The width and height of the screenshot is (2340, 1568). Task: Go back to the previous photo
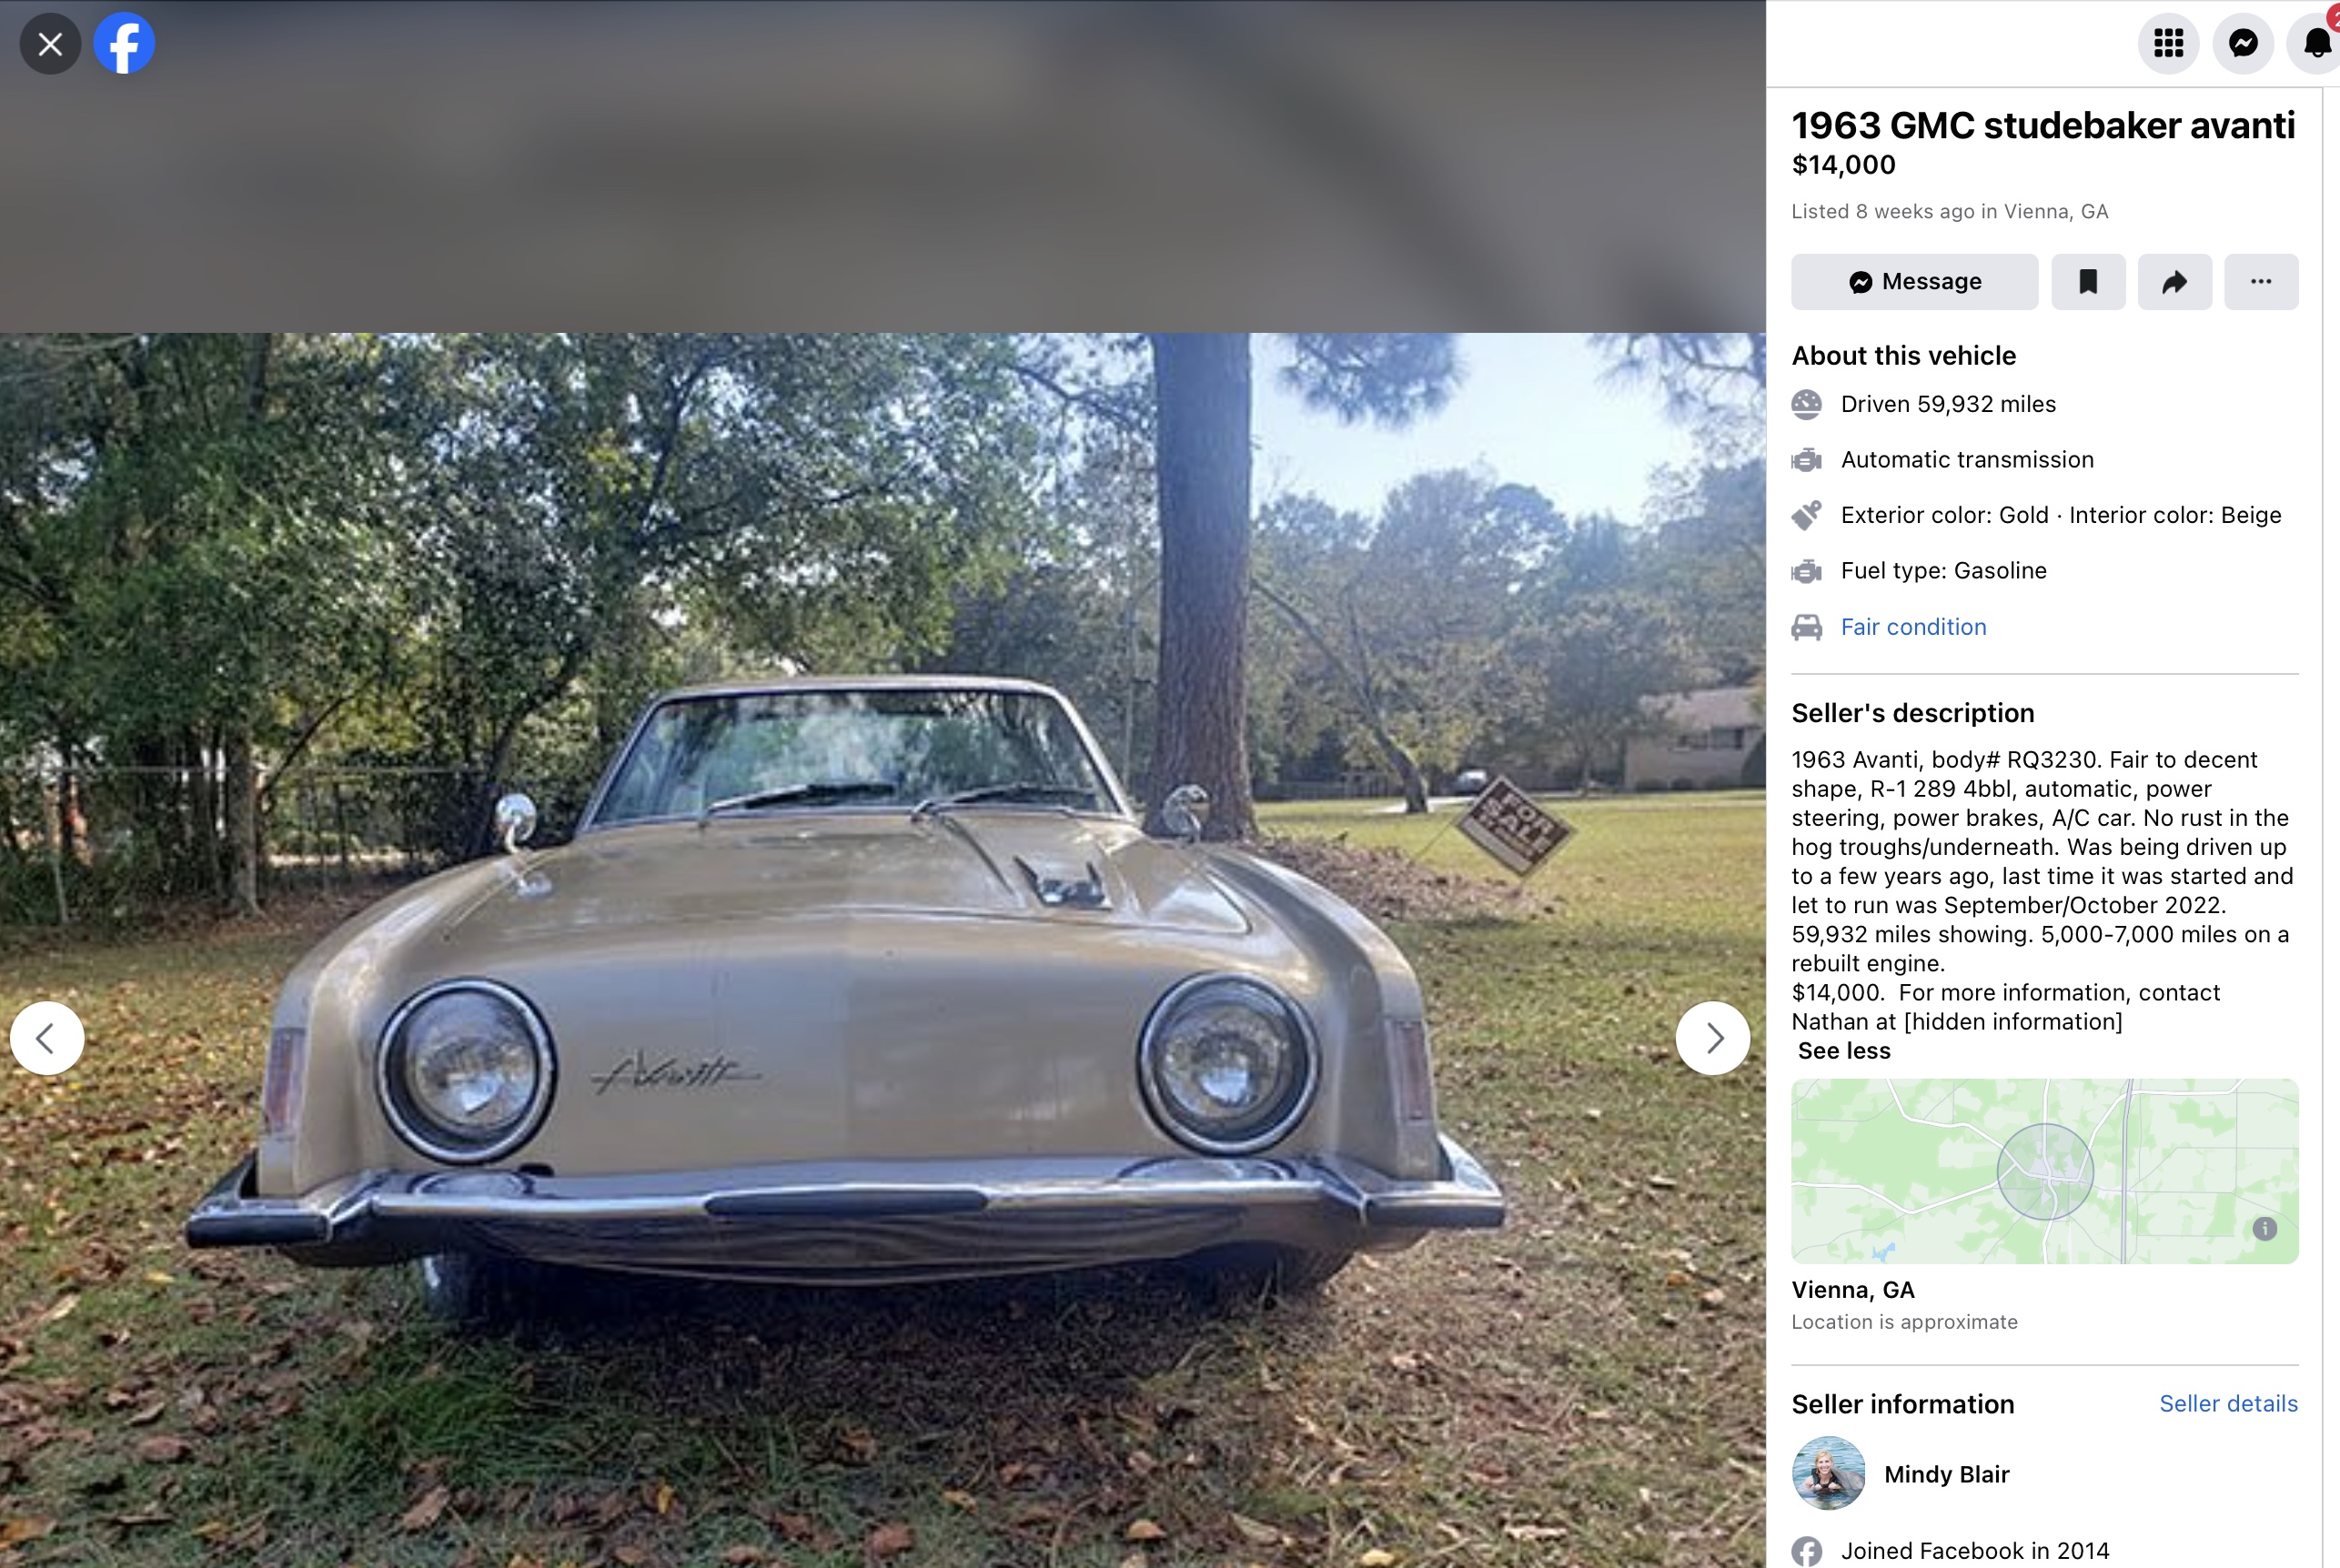point(47,1038)
